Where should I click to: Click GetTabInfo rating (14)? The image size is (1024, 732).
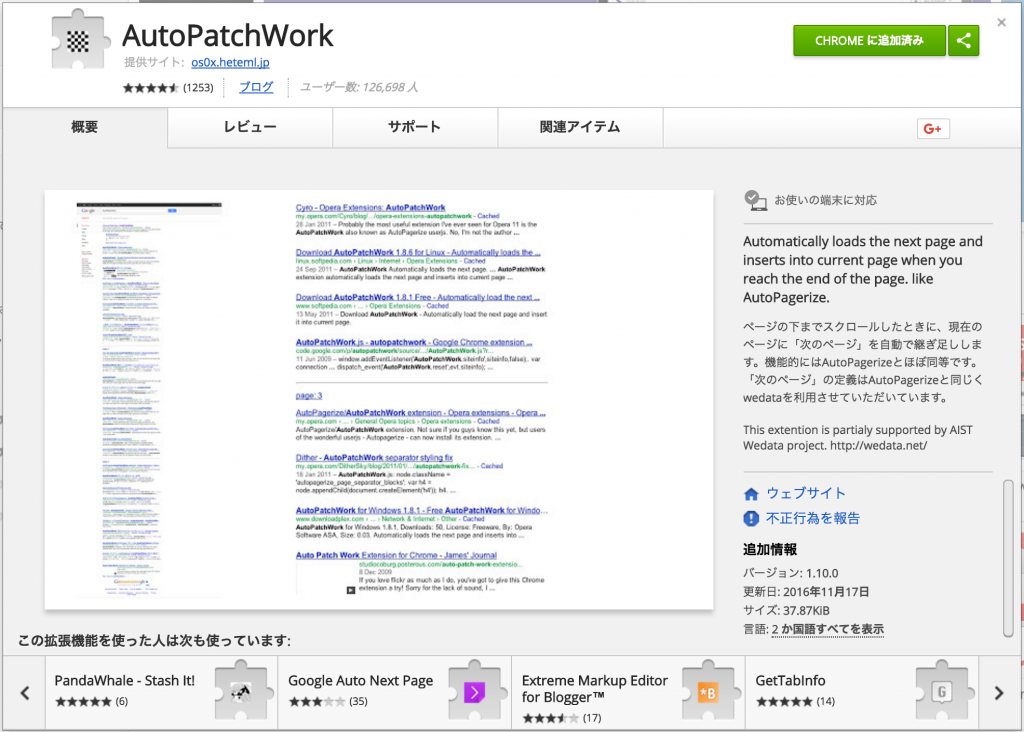(795, 702)
